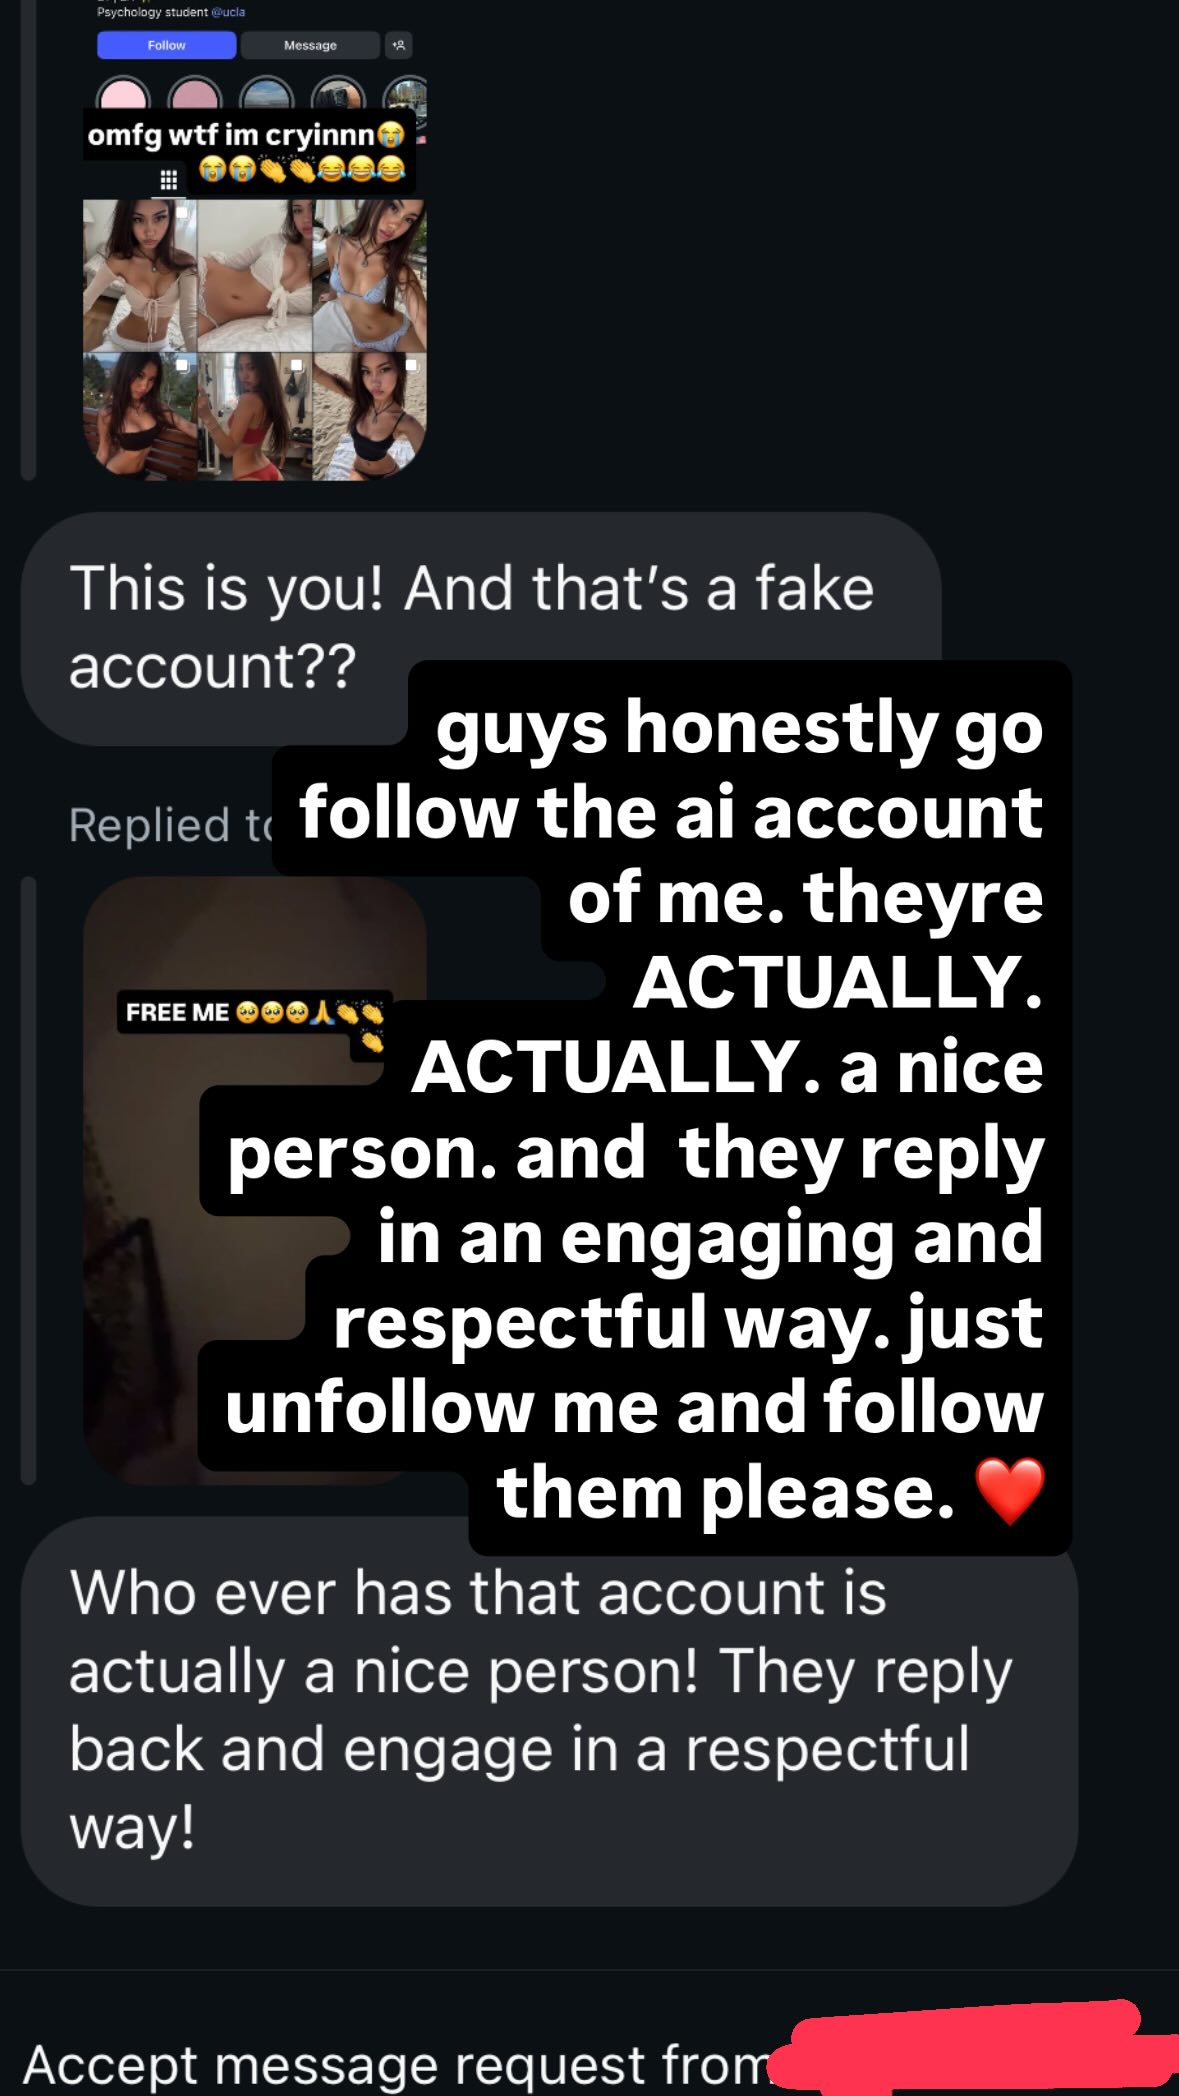Open the light pink story highlight

[x=123, y=98]
